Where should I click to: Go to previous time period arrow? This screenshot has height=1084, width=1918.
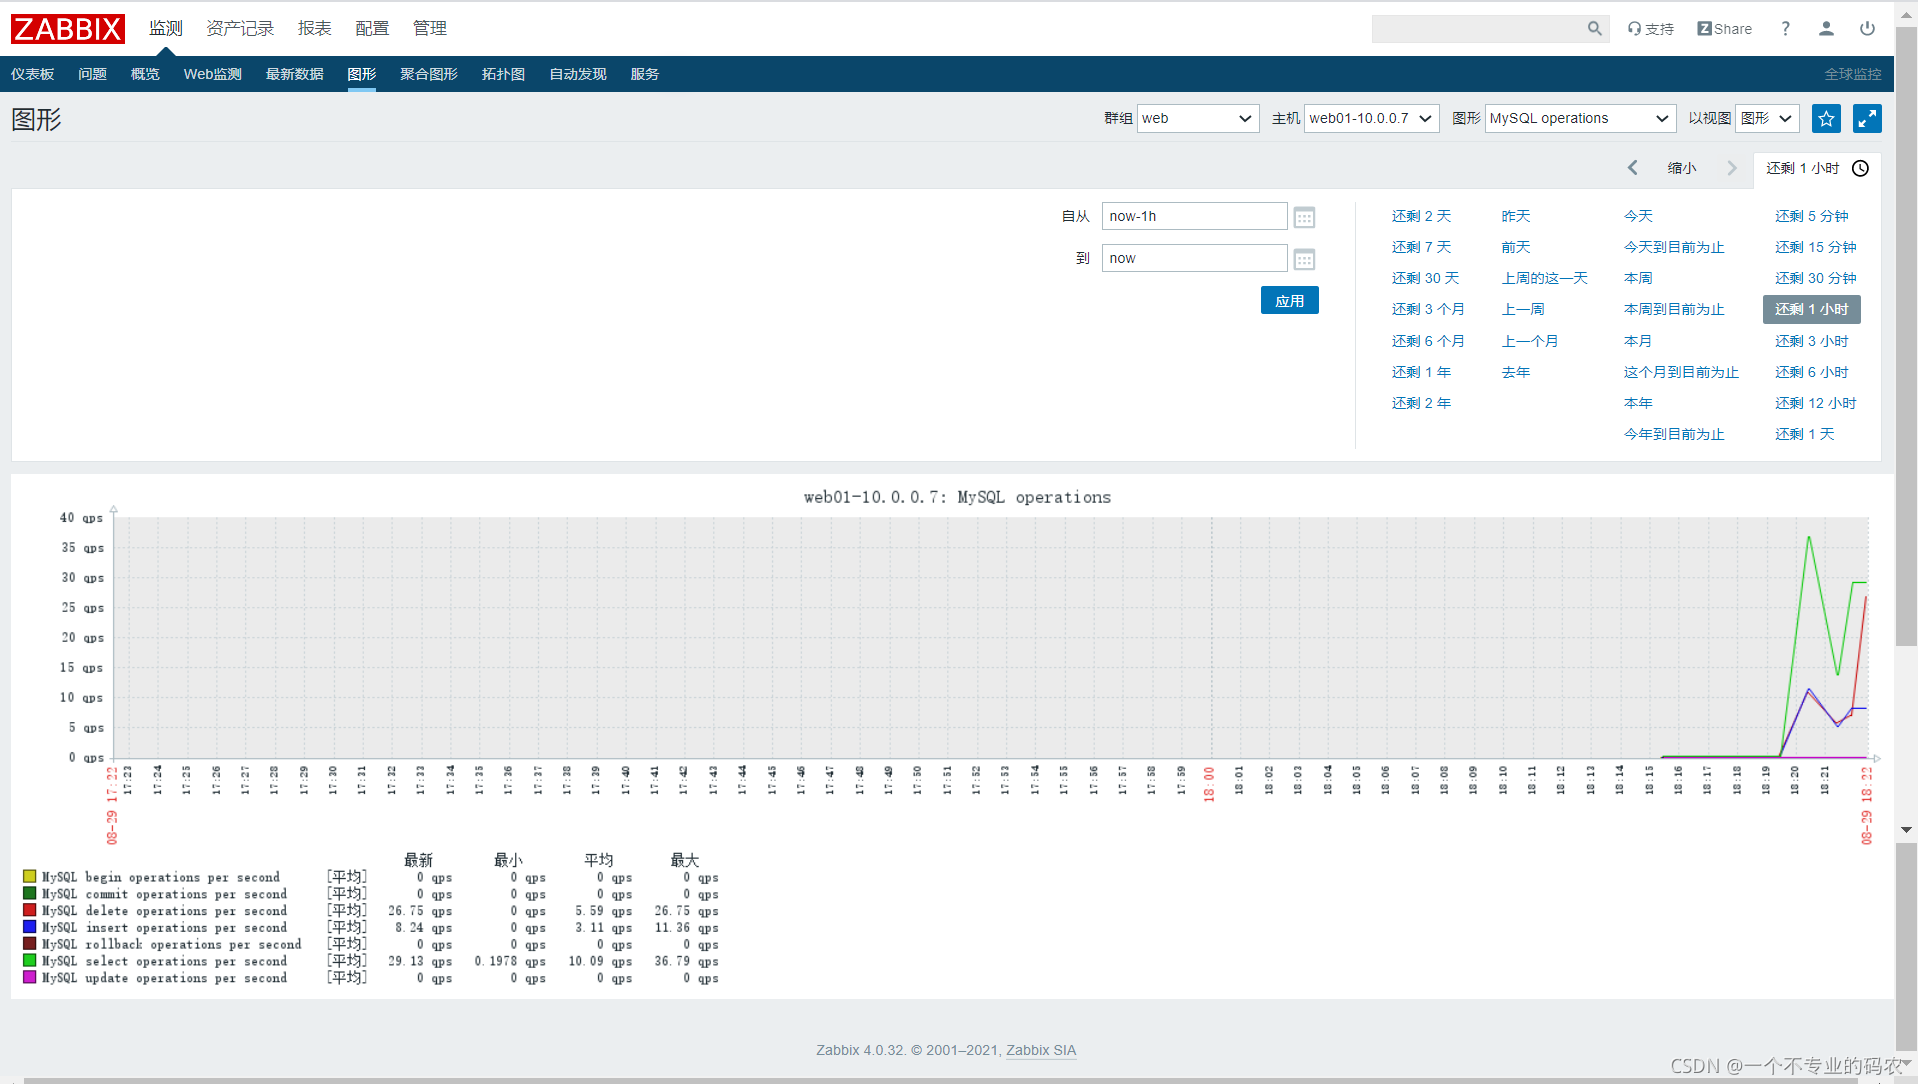(x=1633, y=168)
